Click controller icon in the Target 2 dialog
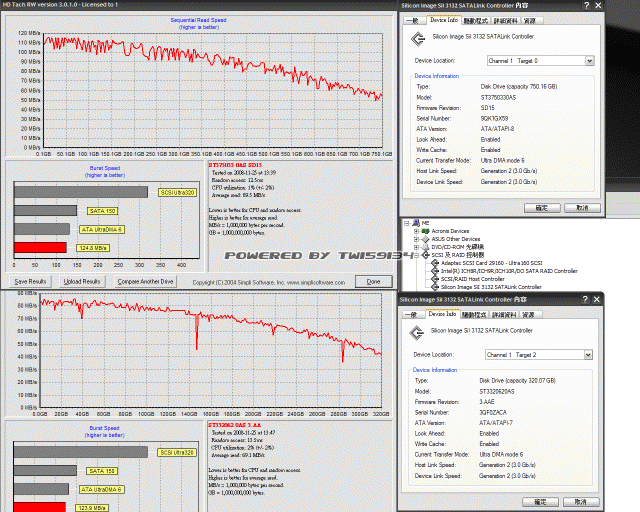 417,333
